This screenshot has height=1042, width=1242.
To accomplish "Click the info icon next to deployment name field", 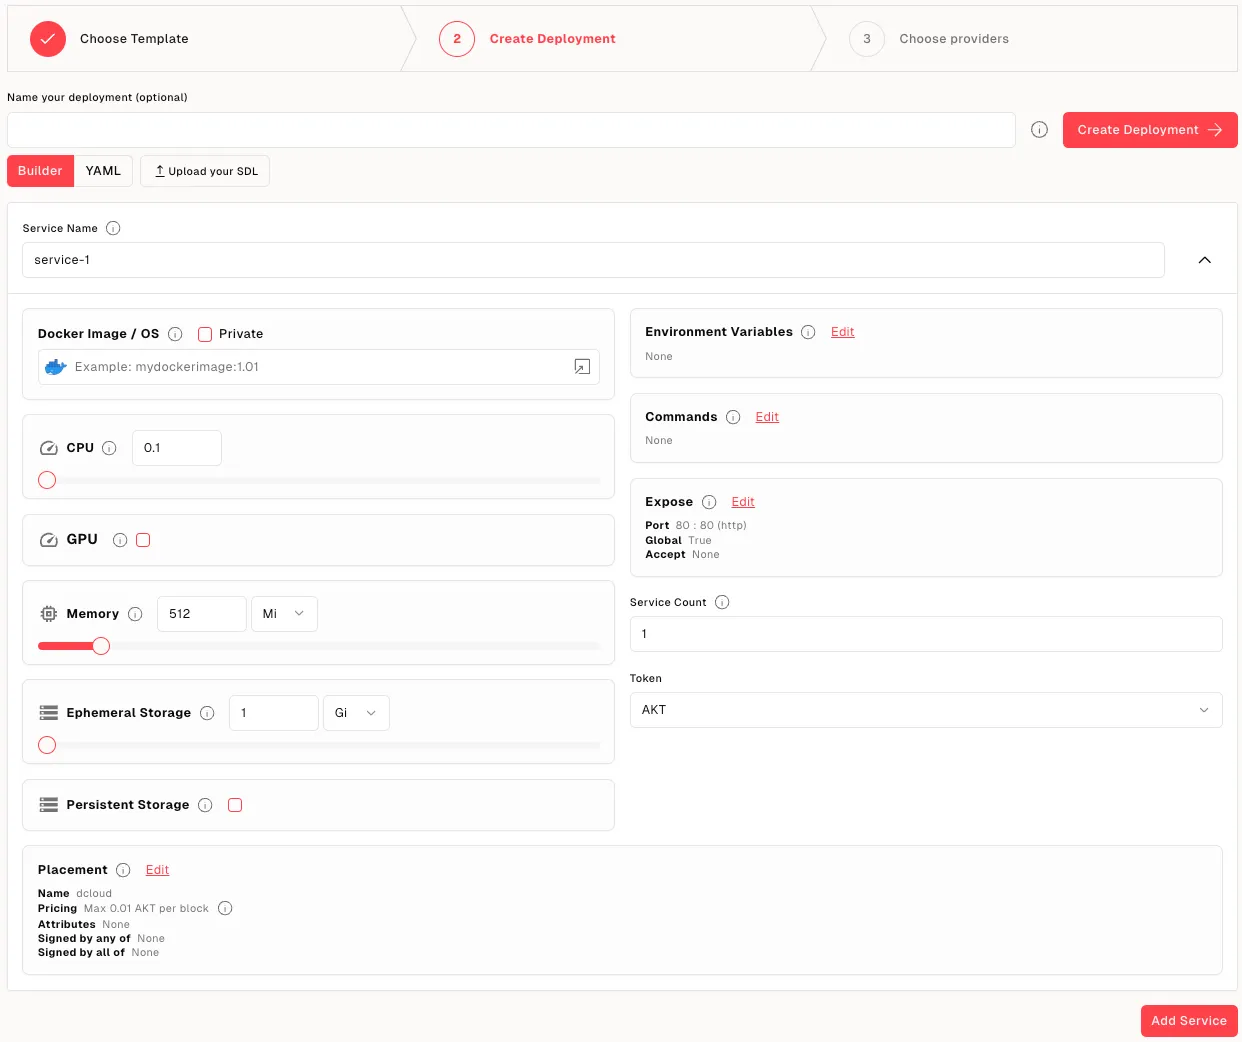I will 1039,130.
